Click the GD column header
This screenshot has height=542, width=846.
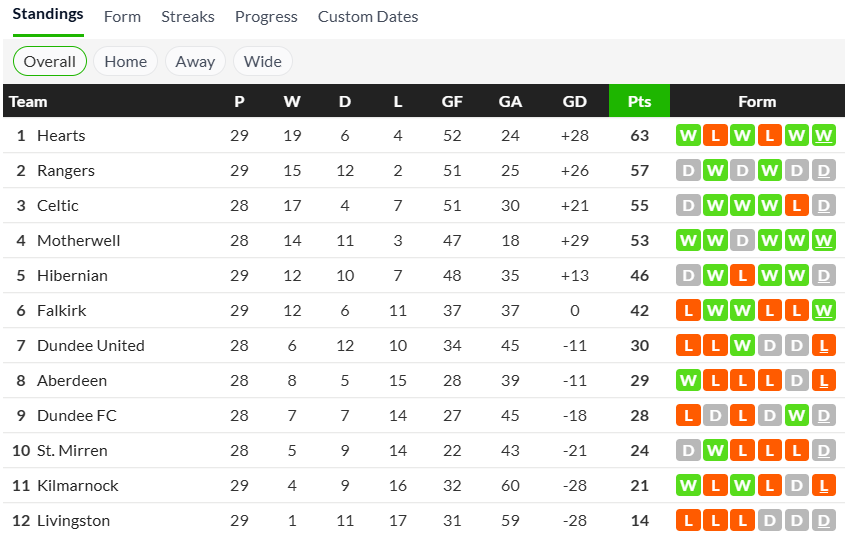[575, 101]
